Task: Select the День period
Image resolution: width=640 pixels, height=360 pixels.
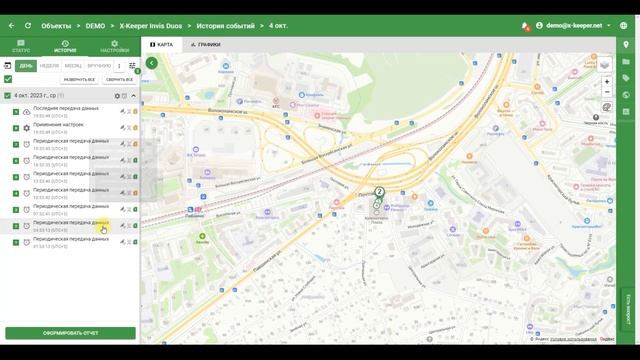Action: (x=26, y=66)
